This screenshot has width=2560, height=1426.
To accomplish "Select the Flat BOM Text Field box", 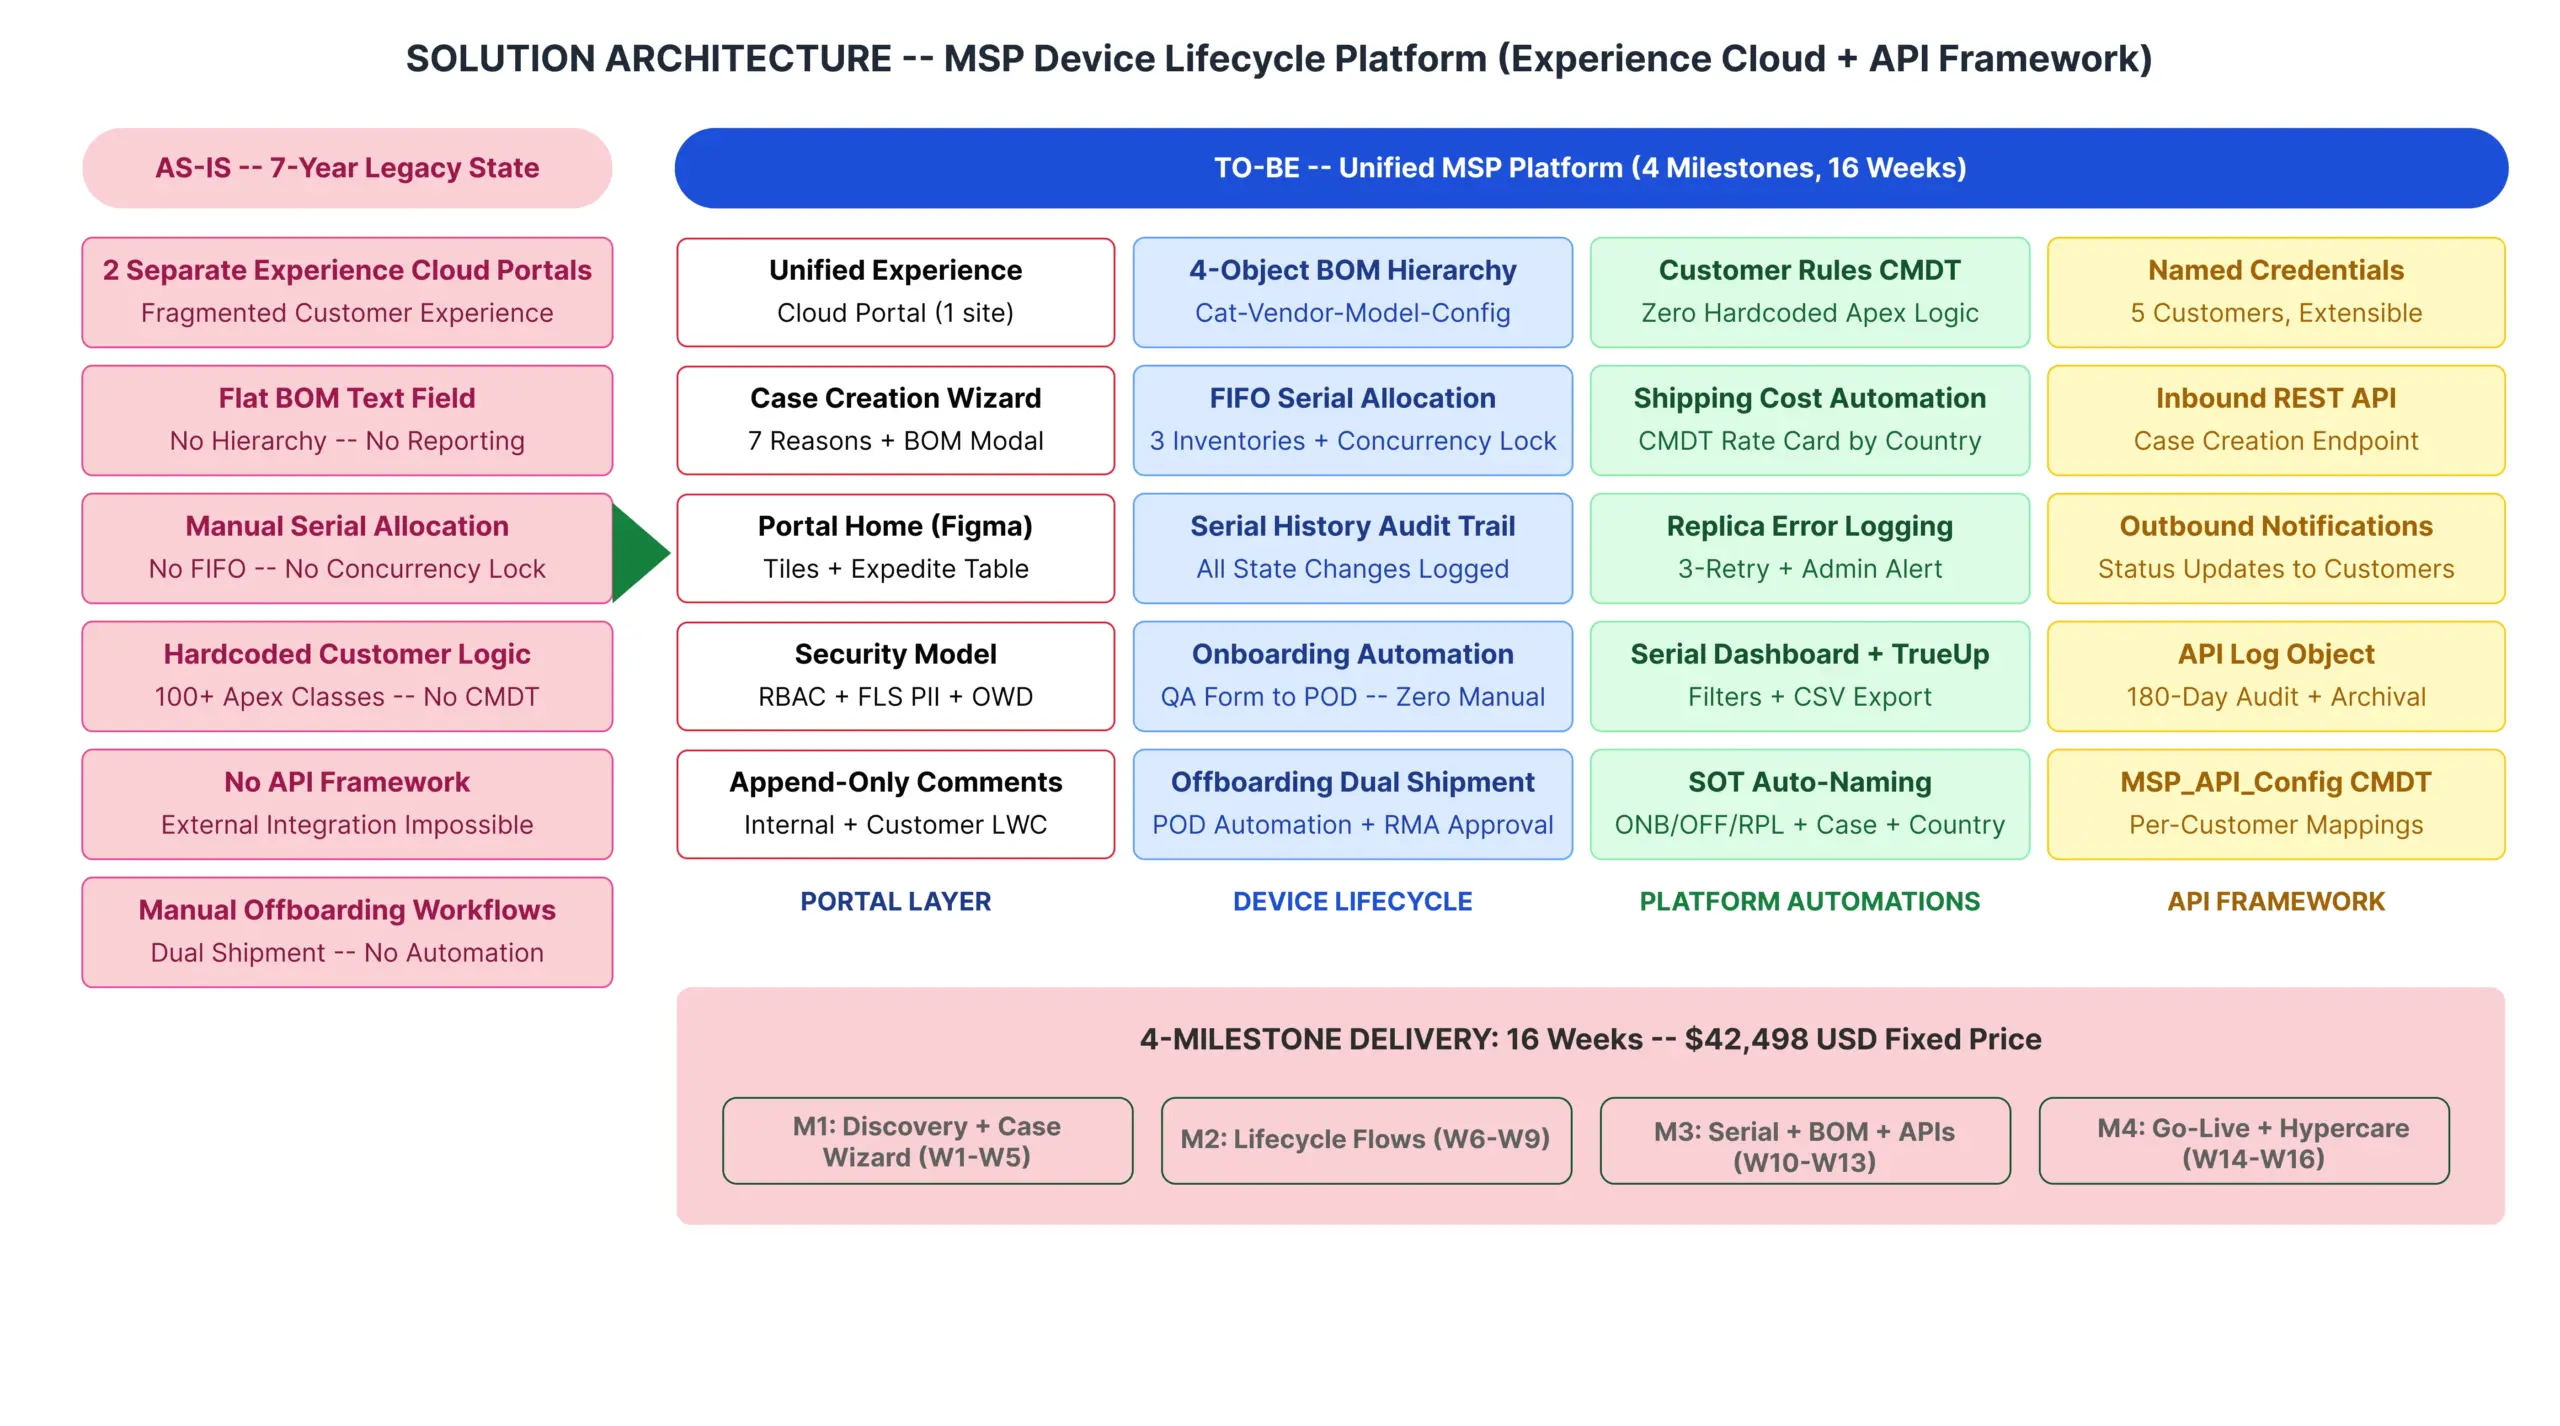I will pos(346,419).
